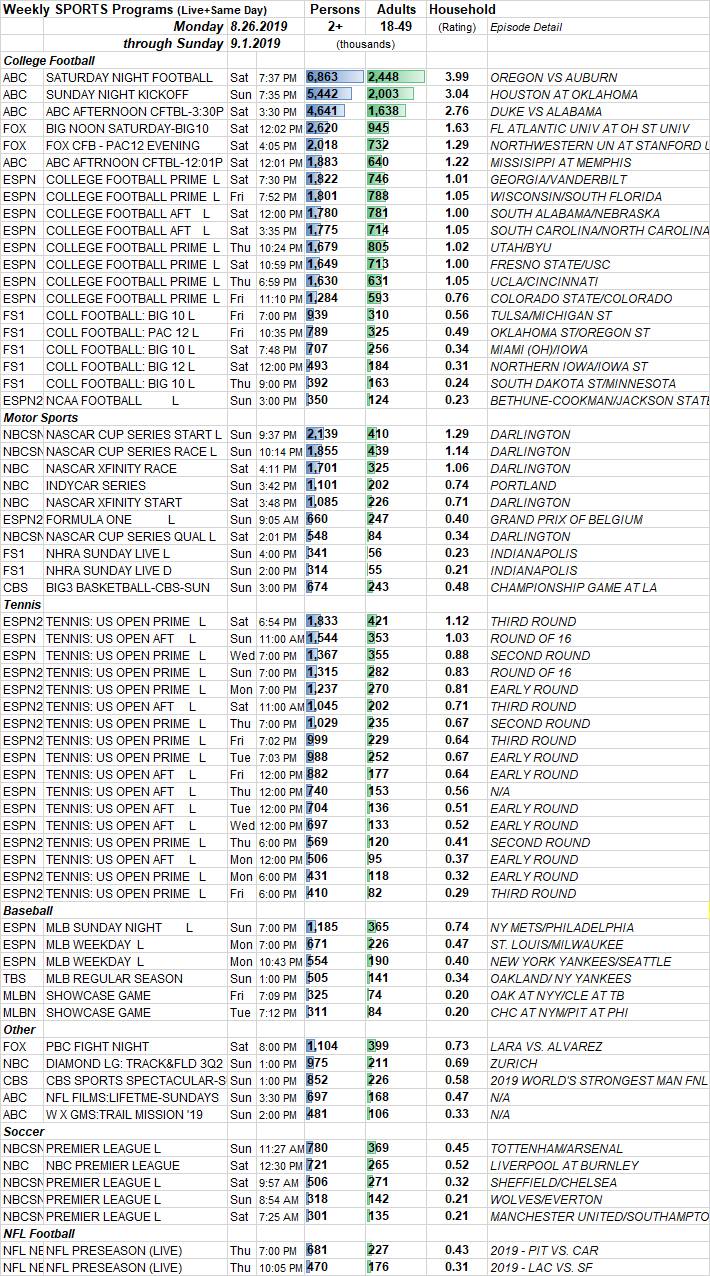This screenshot has width=710, height=1276.
Task: Click 'NASCAR XFINITY RACE' program cell
Action: [112, 468]
